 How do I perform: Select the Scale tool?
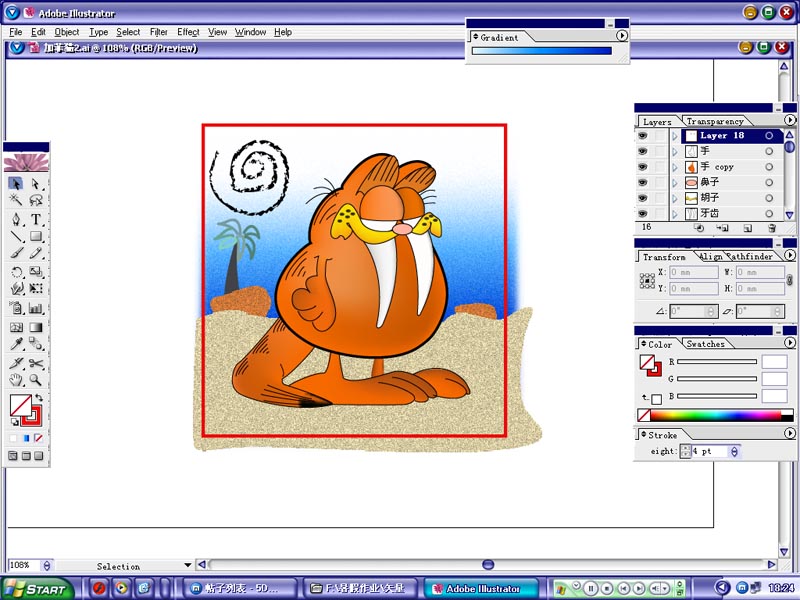(x=35, y=272)
